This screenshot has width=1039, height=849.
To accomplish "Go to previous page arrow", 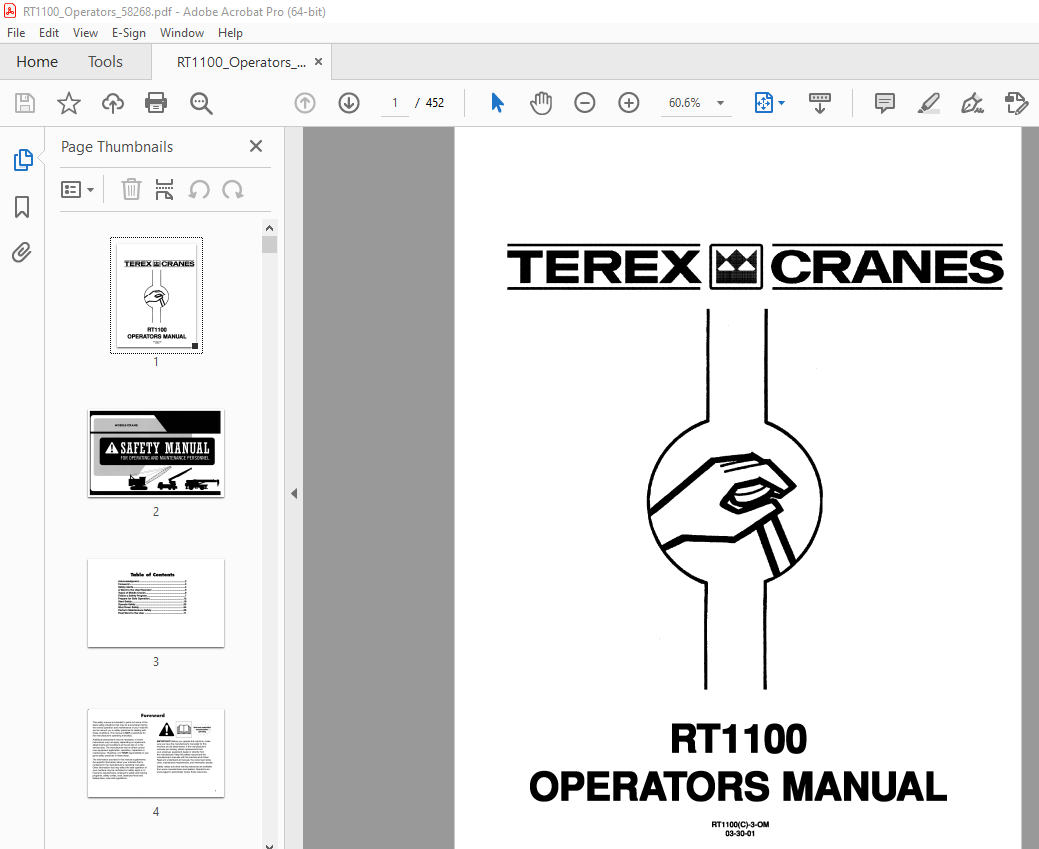I will [305, 103].
